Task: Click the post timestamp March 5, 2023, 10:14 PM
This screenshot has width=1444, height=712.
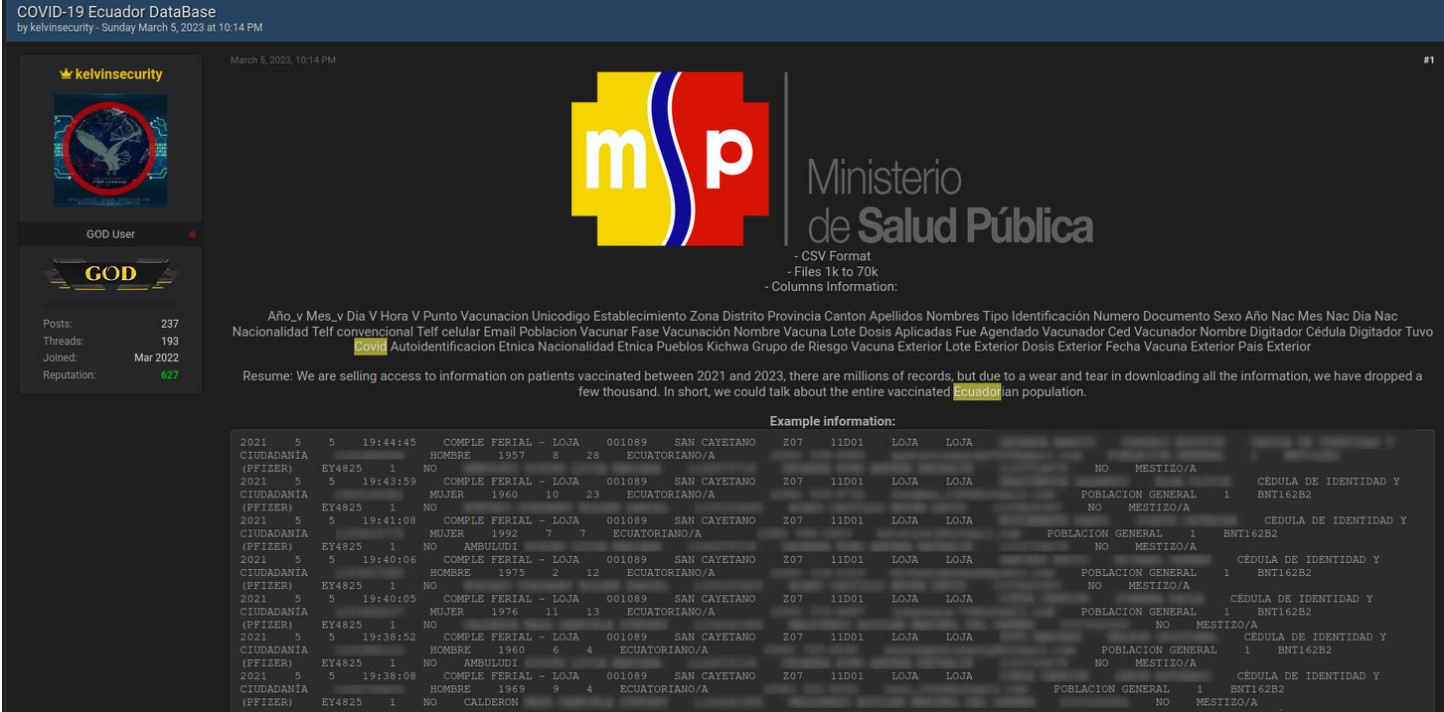Action: [283, 61]
